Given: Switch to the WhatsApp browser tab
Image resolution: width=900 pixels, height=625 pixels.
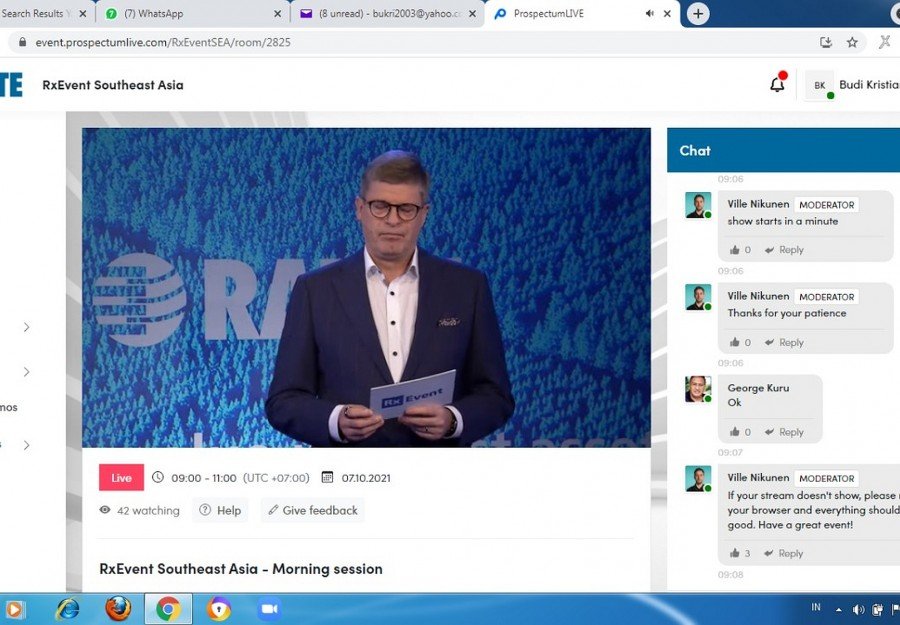Looking at the screenshot, I should point(190,14).
